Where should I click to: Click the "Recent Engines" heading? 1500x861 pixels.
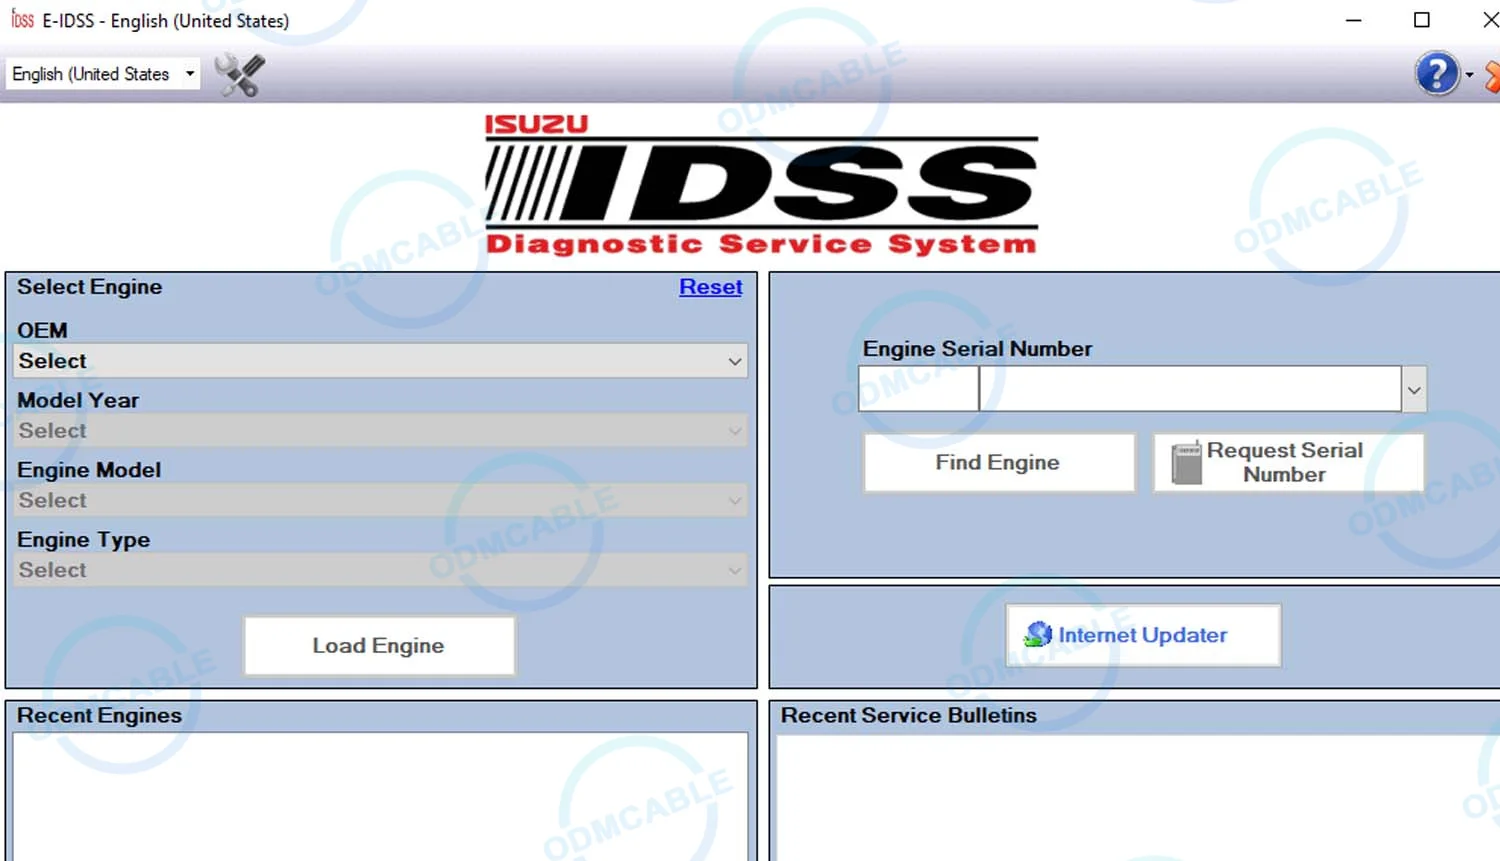pos(99,716)
